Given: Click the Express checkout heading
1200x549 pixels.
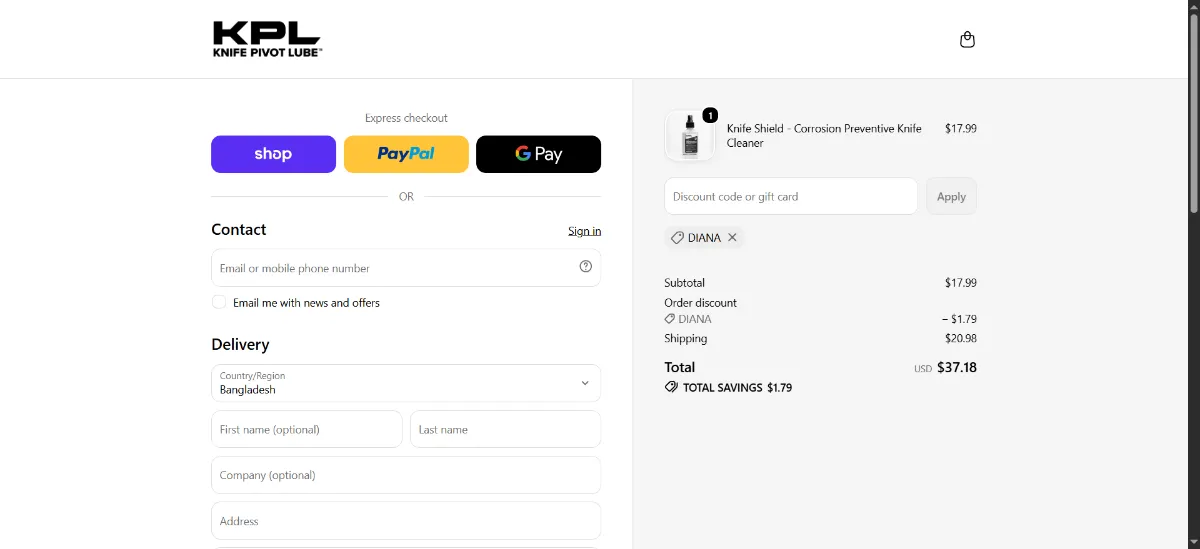Looking at the screenshot, I should click(406, 118).
